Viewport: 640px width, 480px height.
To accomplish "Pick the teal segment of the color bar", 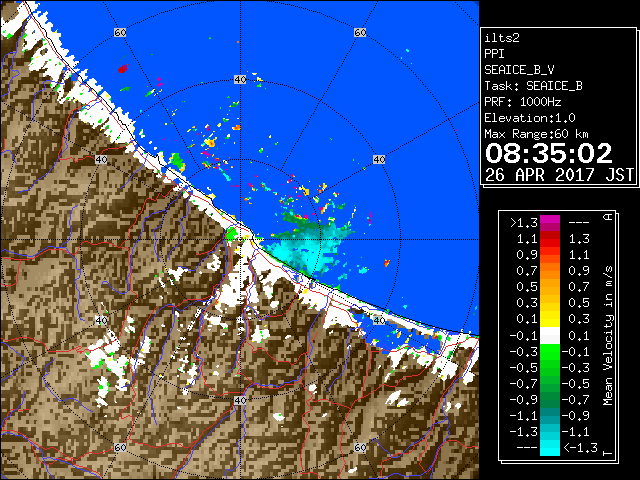I will pyautogui.click(x=550, y=416).
